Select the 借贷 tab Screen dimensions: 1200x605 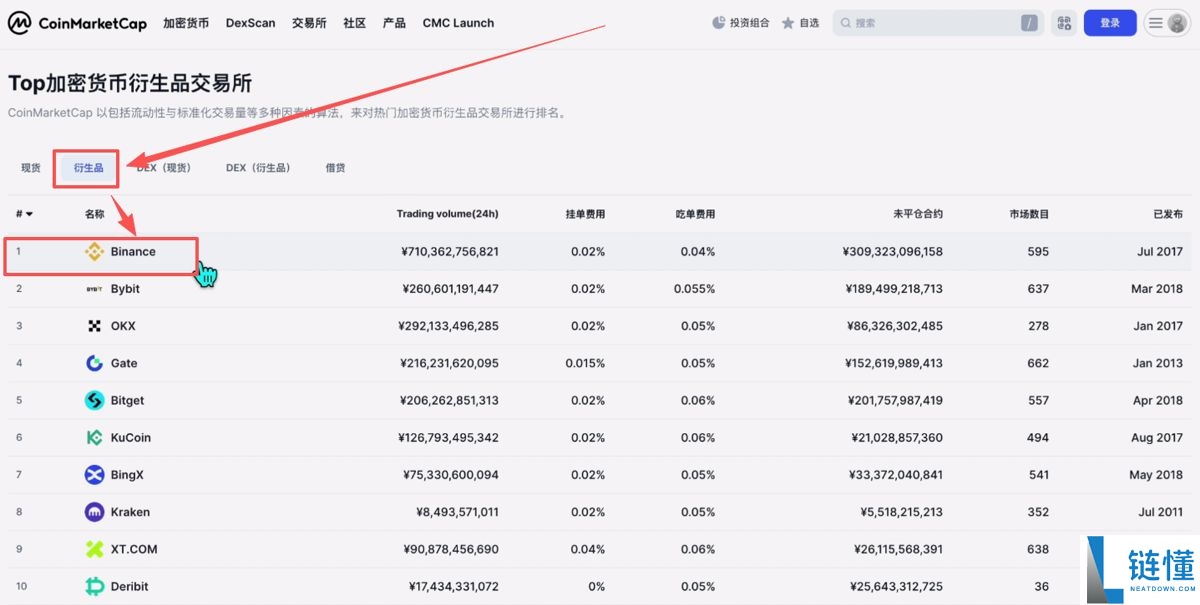[x=334, y=167]
